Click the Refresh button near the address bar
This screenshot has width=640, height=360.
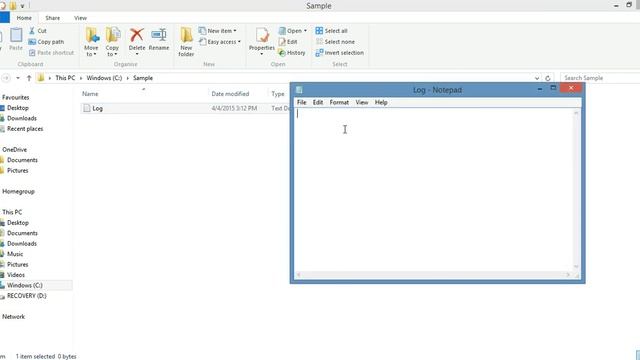pos(548,78)
